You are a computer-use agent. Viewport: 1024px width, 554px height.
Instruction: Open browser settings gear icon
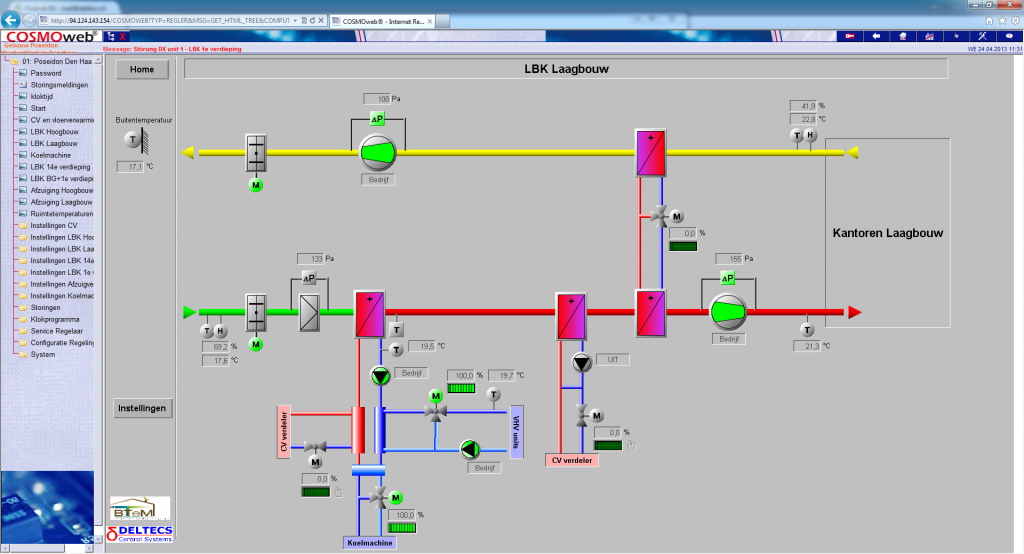1015,21
